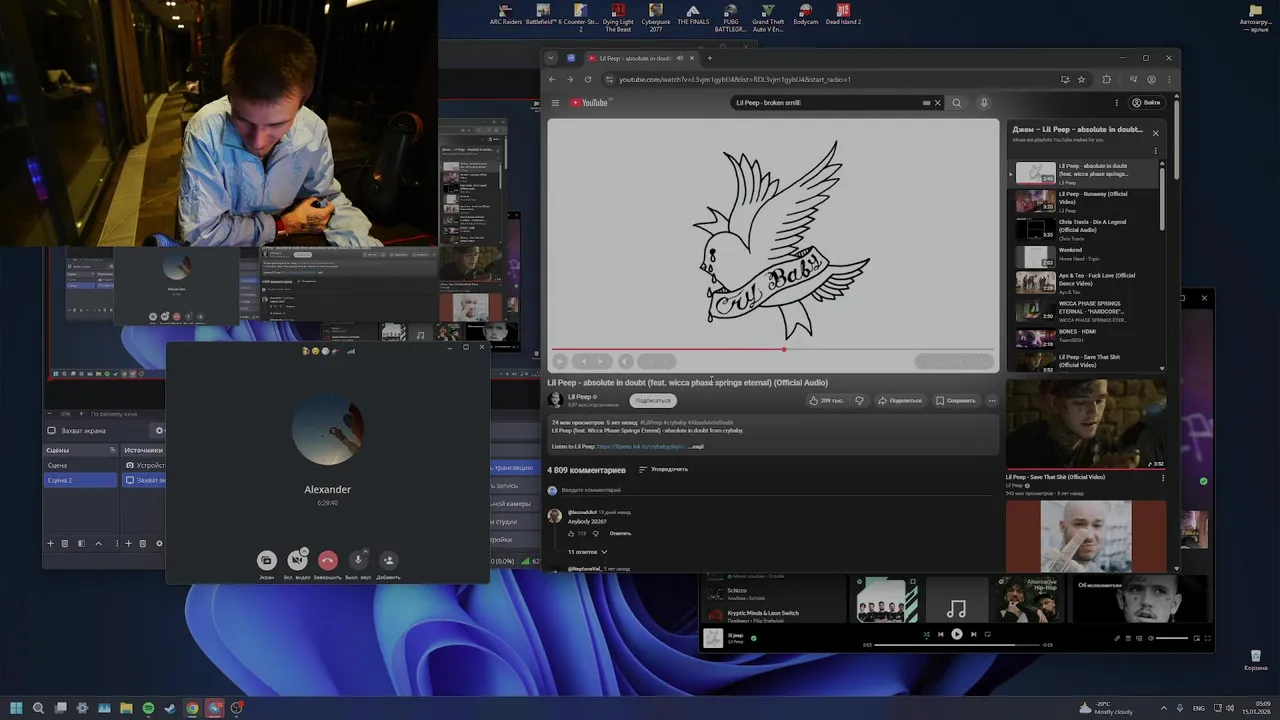Image resolution: width=1280 pixels, height=720 pixels.
Task: Open Steam from the taskbar
Action: coord(170,708)
